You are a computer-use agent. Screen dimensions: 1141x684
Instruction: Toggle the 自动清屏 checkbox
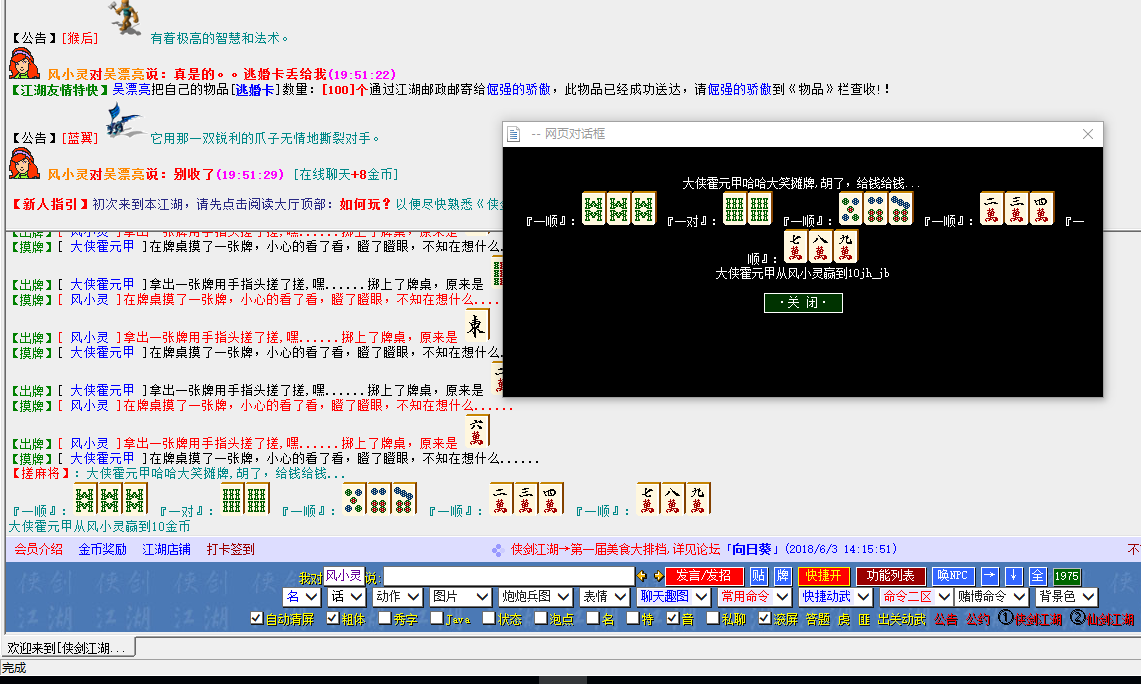pyautogui.click(x=256, y=618)
